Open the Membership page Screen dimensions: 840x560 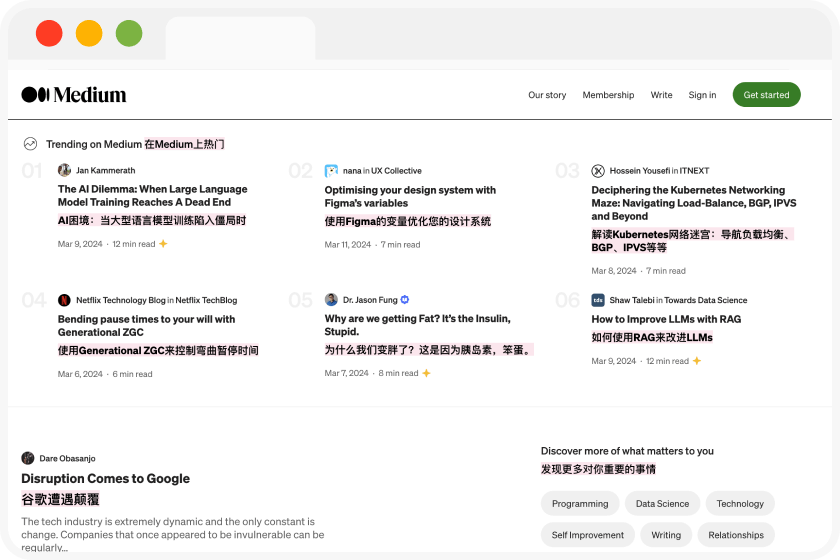click(608, 95)
